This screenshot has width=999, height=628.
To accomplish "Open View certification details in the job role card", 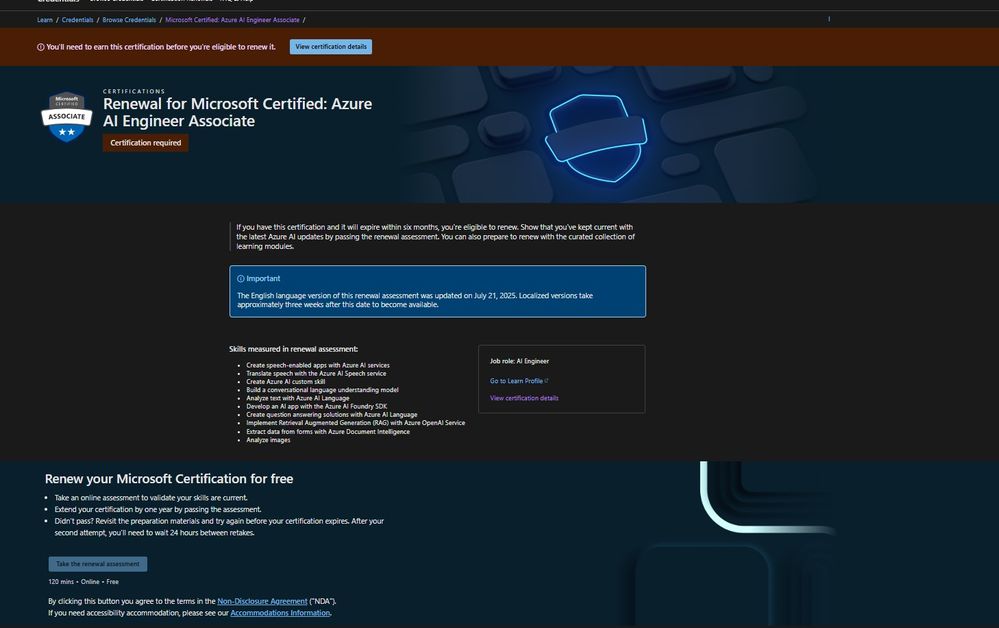I will 524,398.
